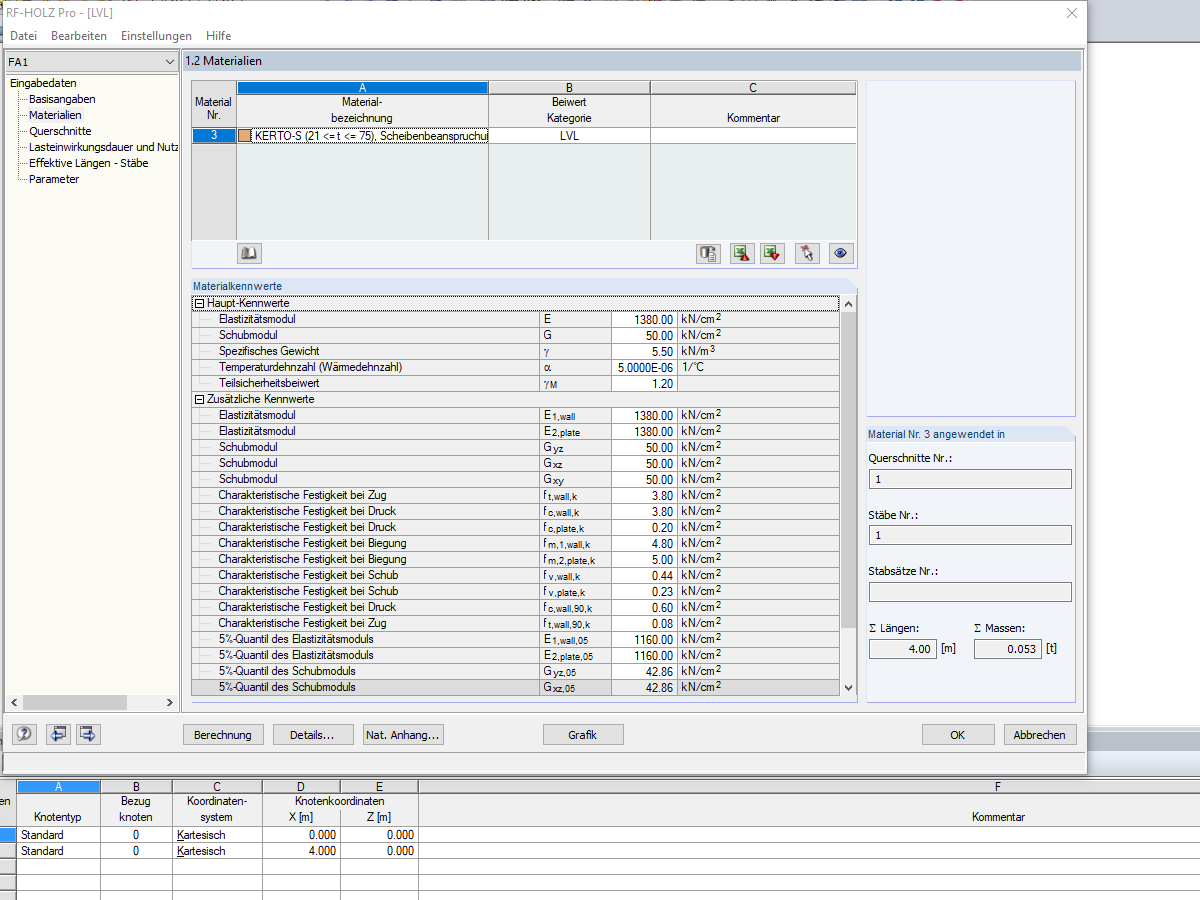Select material row number 3

(214, 136)
